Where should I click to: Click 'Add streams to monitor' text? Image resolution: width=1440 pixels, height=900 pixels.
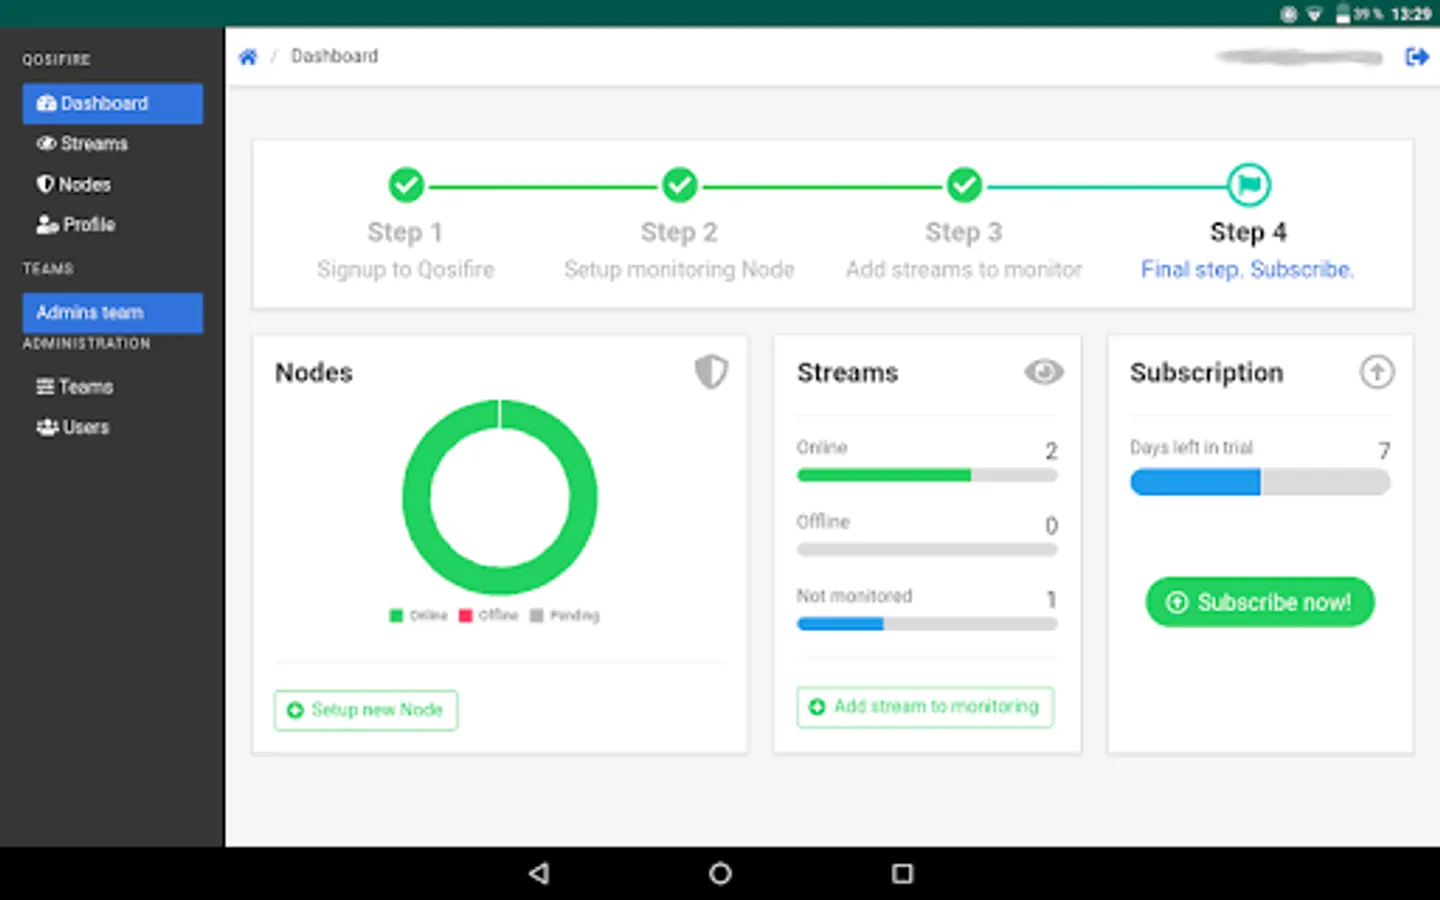pos(964,270)
